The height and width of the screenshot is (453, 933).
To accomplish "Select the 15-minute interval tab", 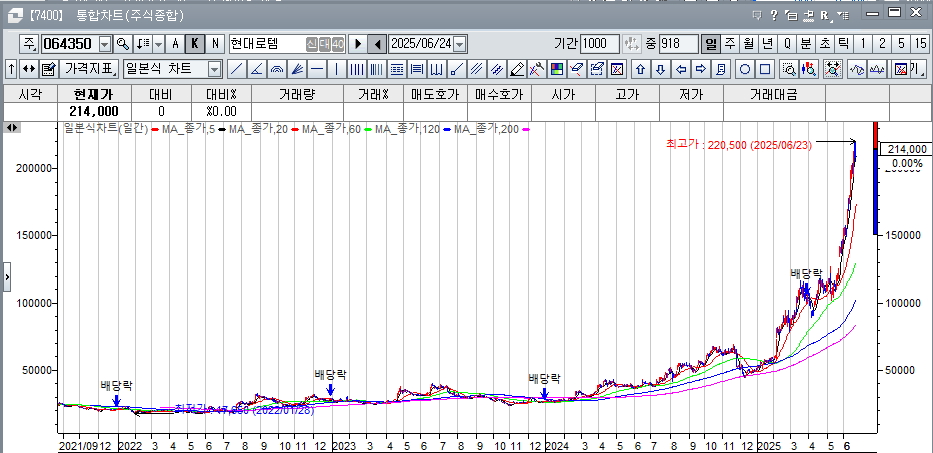I will 920,44.
